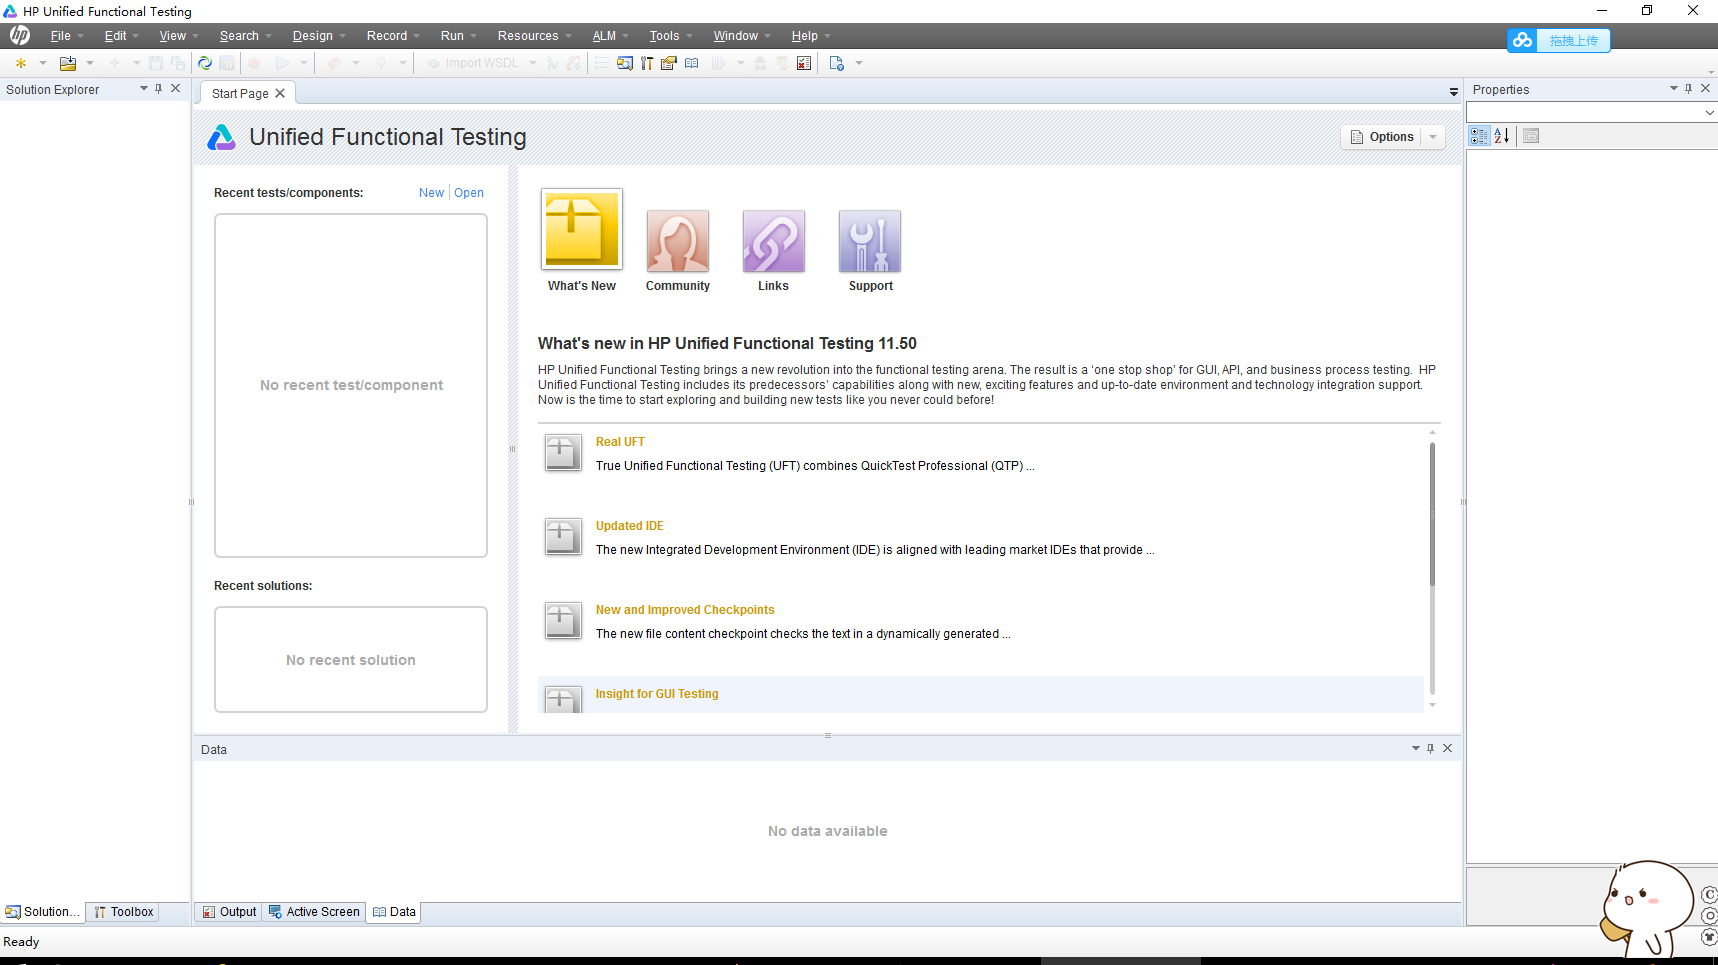Open the Community icon
Screen dimensions: 1718x965
coord(678,241)
